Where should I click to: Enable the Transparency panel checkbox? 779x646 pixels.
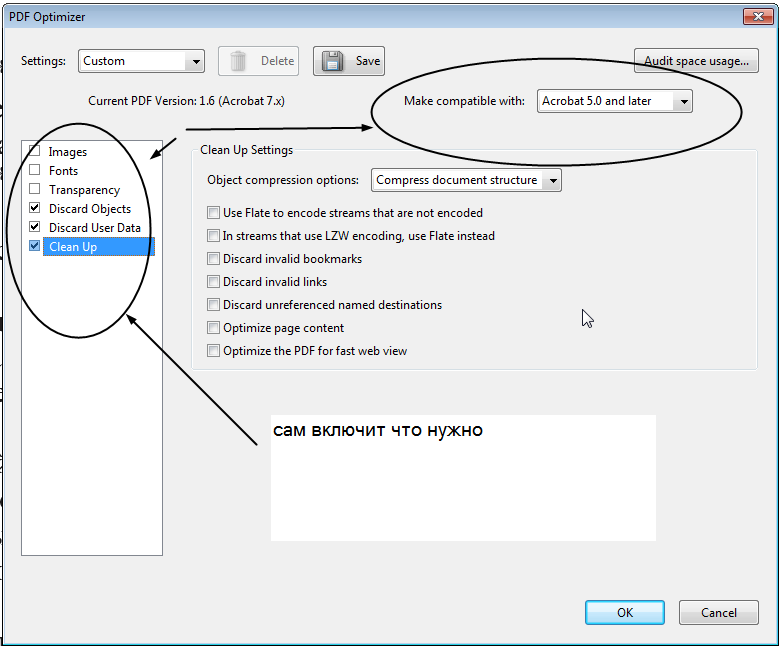[x=34, y=189]
